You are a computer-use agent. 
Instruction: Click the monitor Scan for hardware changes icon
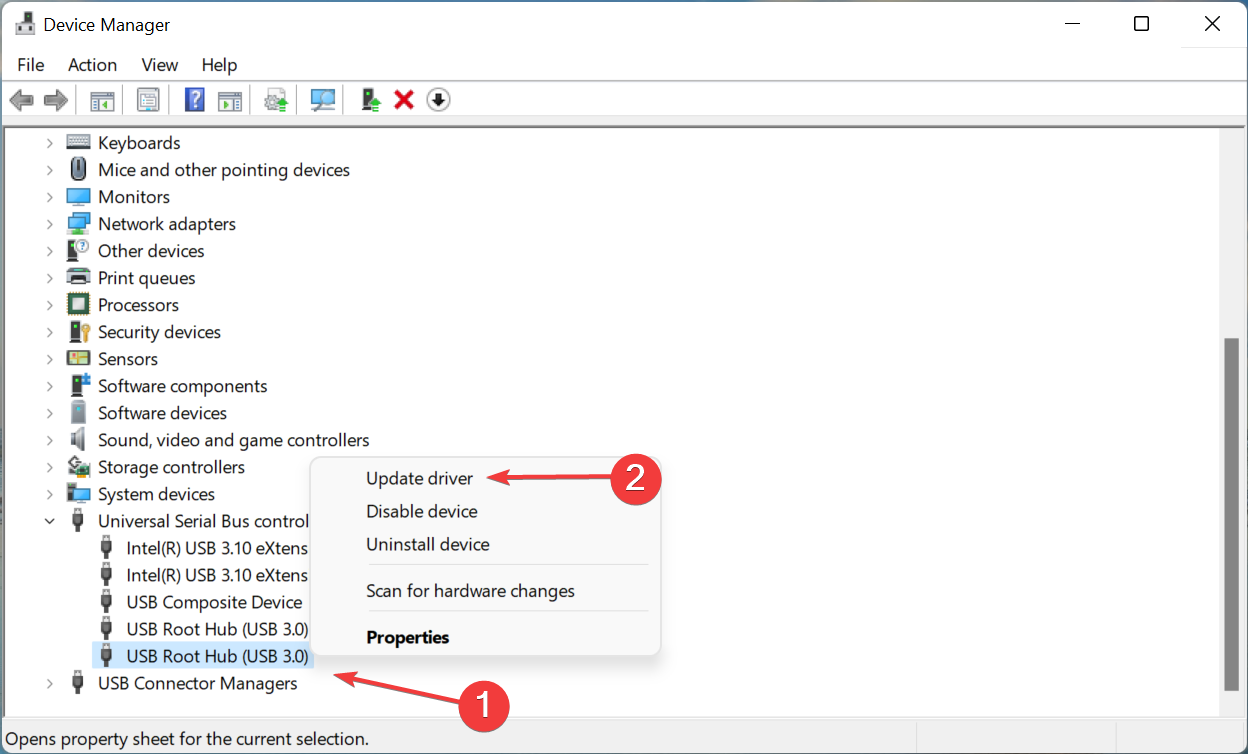click(323, 100)
